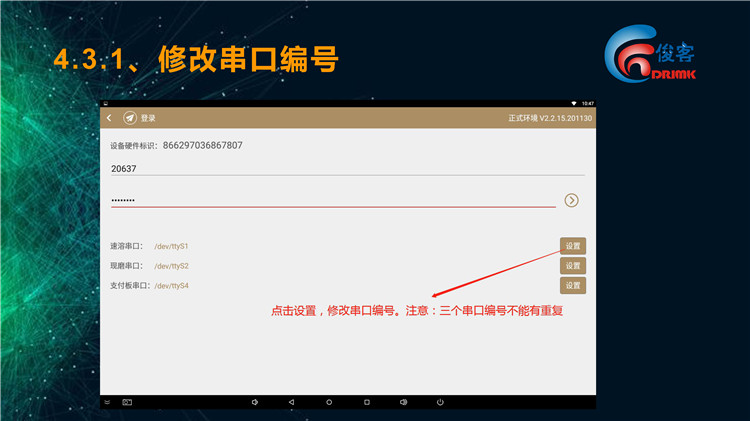The image size is (750, 421).
Task: Click the circular arrow submit icon
Action: (x=571, y=200)
